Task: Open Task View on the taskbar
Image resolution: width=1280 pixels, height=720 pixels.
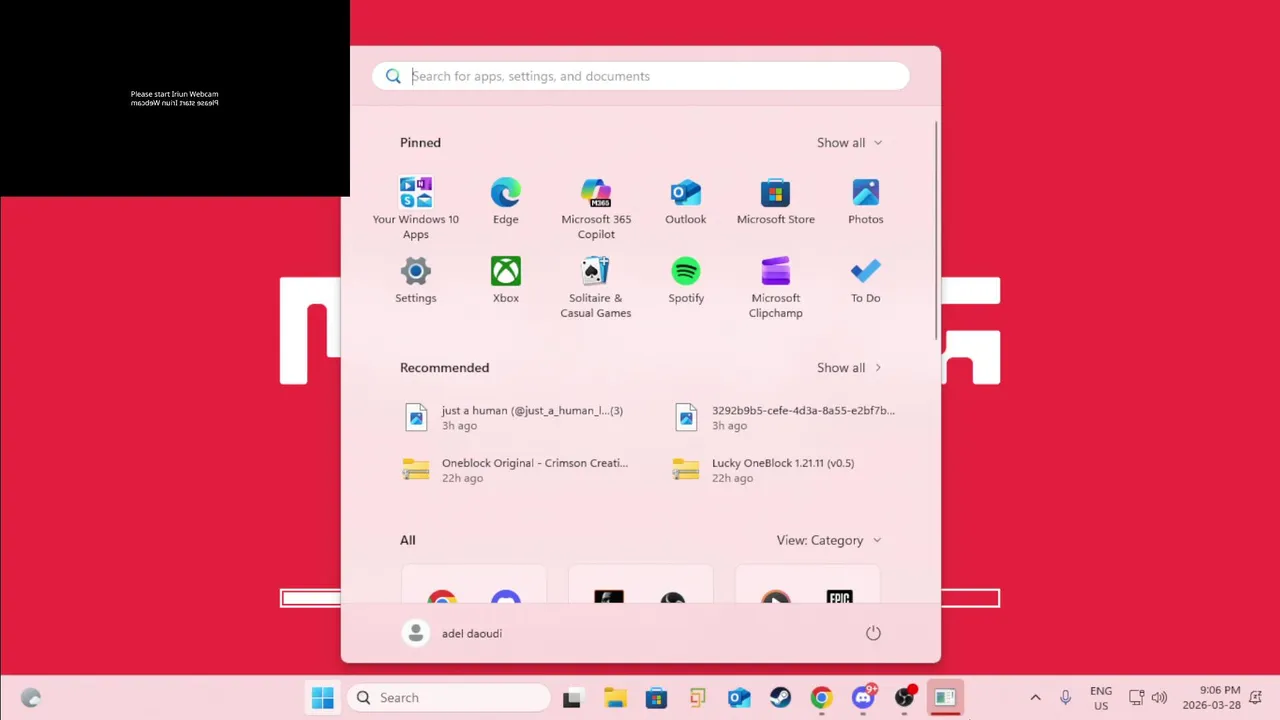Action: click(x=572, y=698)
